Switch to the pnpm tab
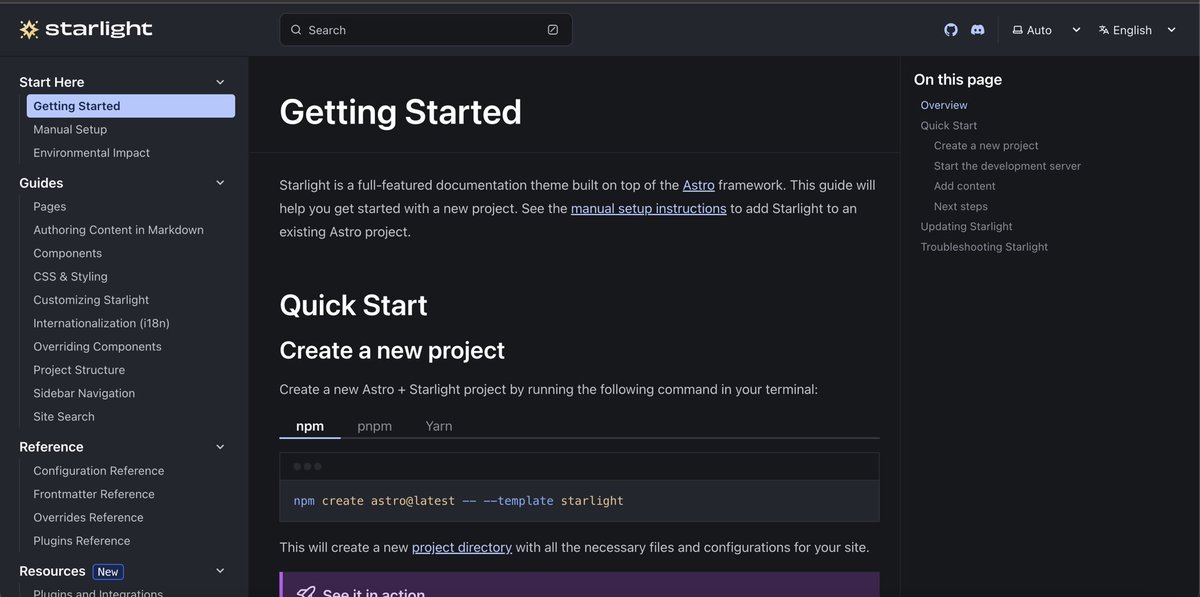The image size is (1200, 597). [375, 426]
